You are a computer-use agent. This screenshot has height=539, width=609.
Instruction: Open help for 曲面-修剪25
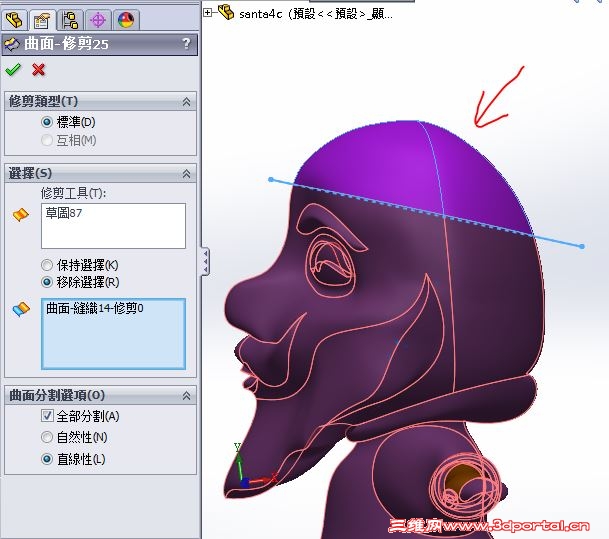[186, 43]
